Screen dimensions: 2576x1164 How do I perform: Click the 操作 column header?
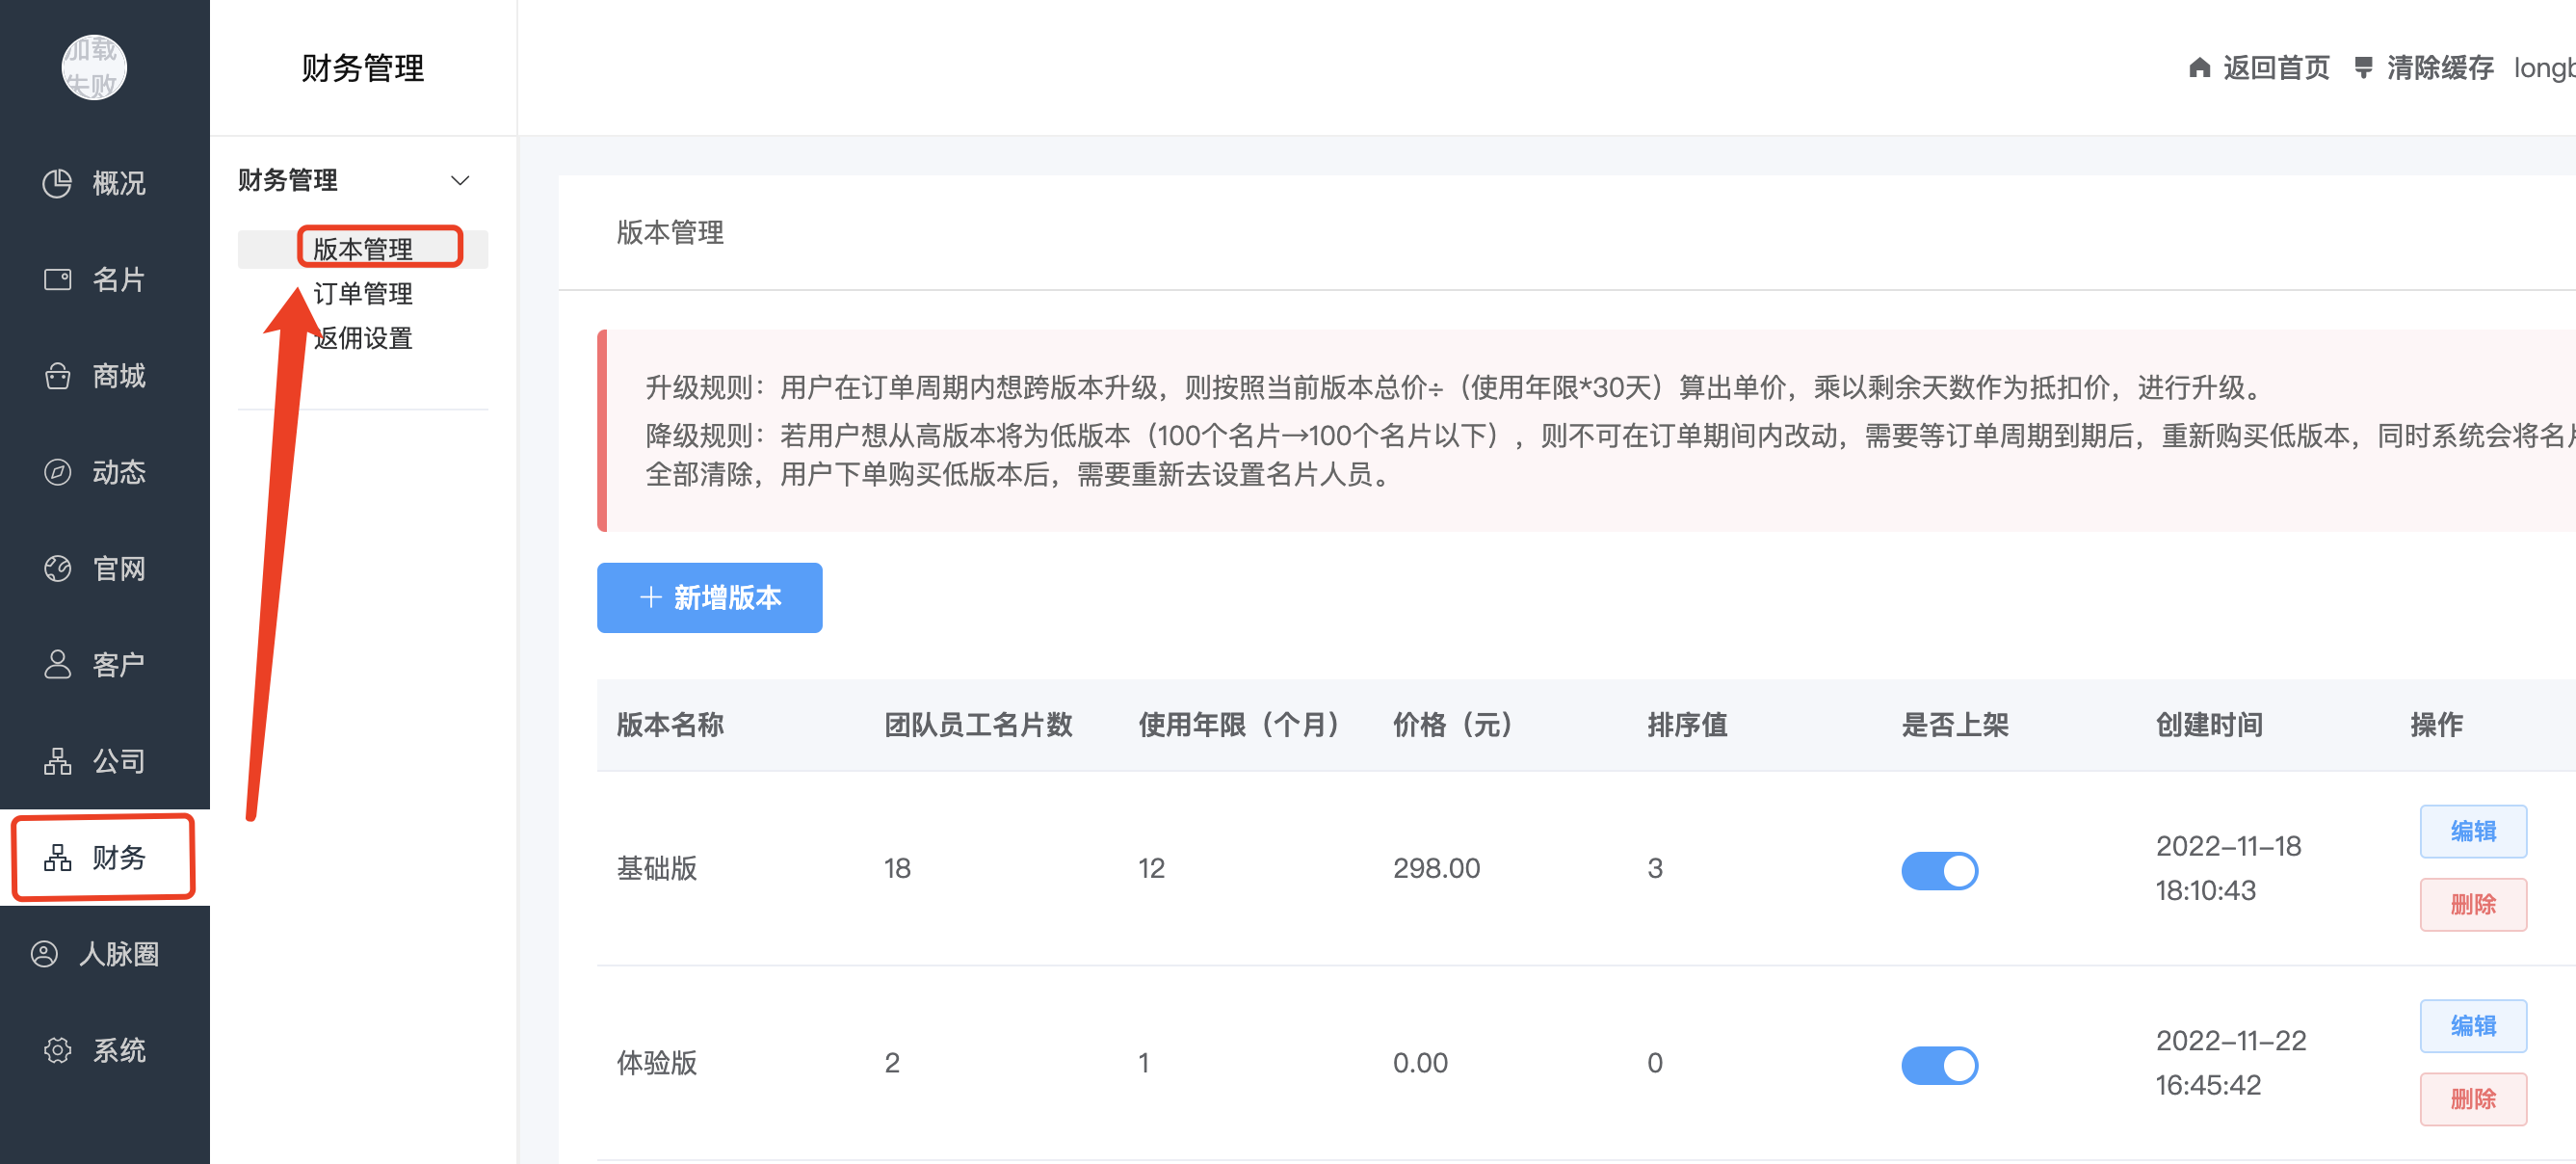2436,724
